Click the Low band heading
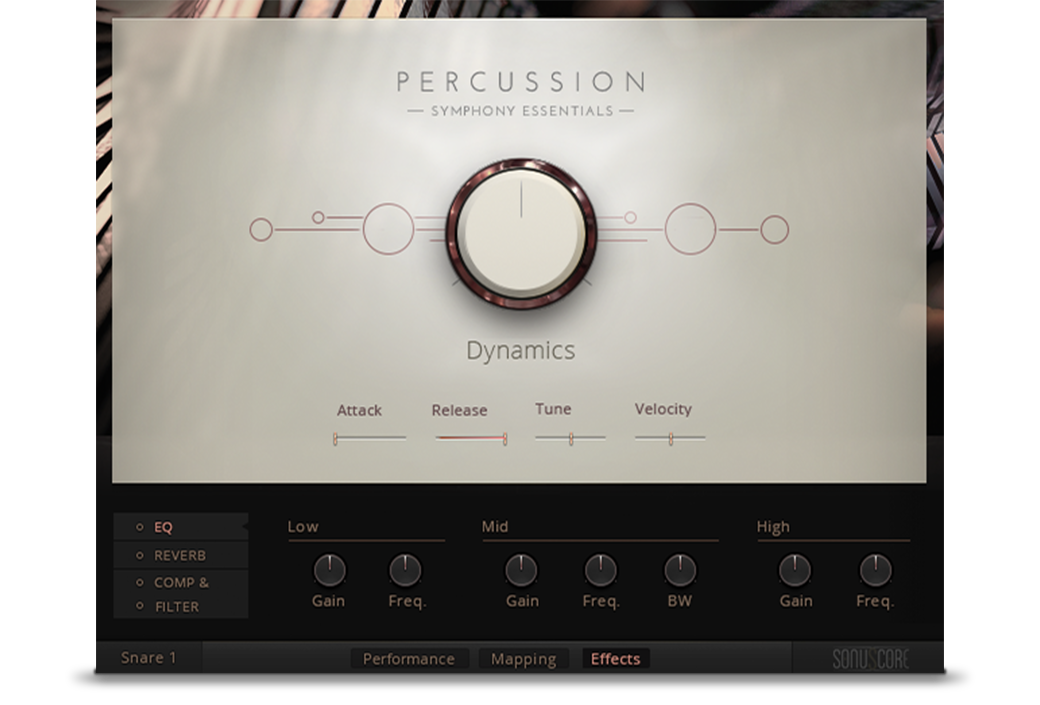The image size is (1040, 705). click(303, 527)
